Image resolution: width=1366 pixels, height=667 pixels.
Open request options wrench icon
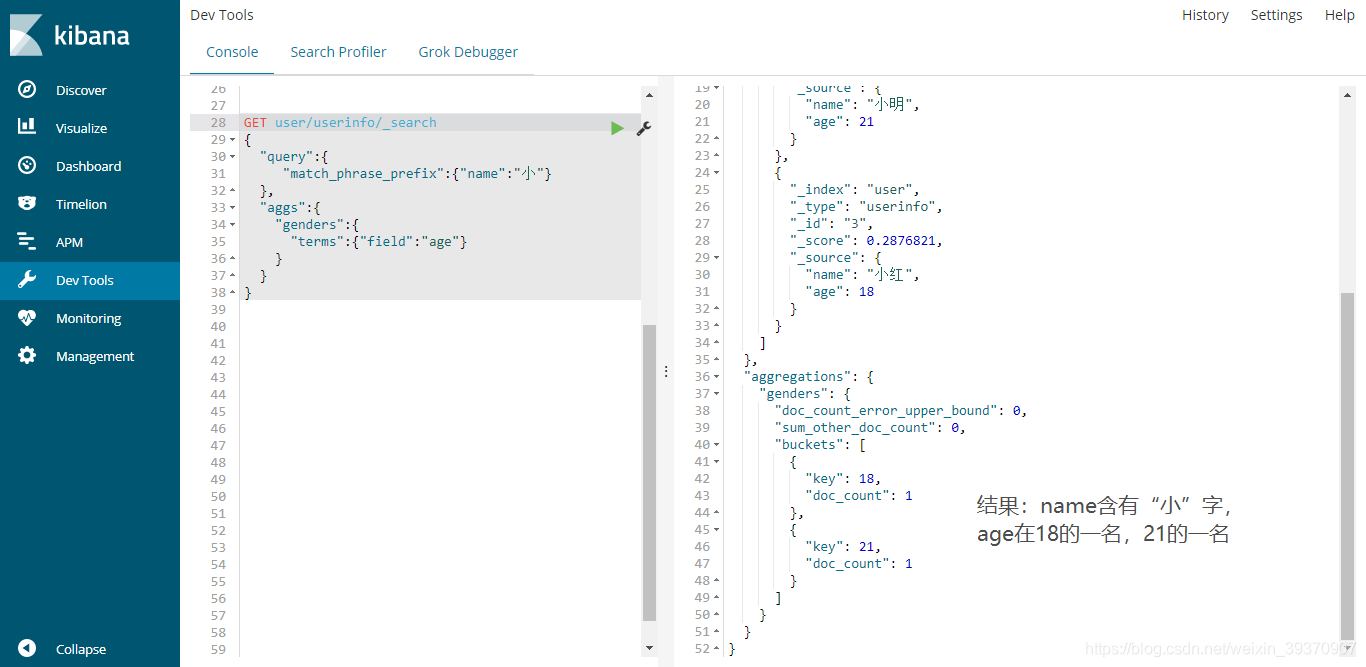click(644, 128)
